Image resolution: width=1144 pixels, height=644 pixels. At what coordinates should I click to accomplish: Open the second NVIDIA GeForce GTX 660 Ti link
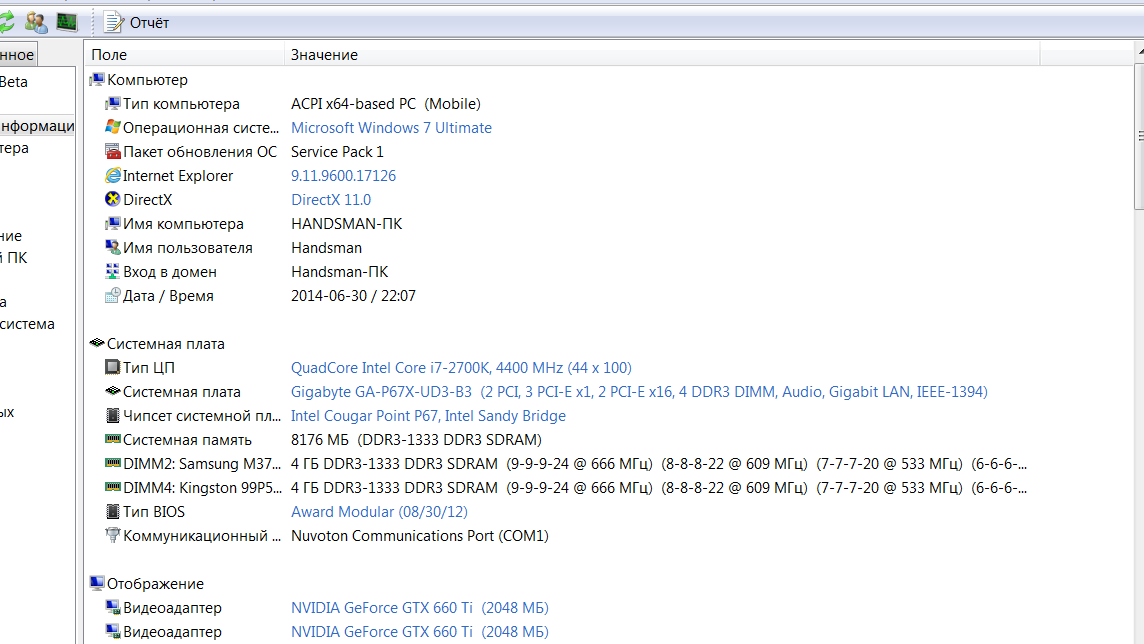[x=420, y=632]
